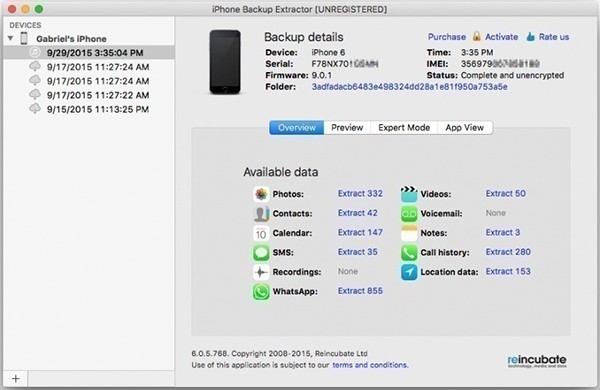Click Extract 42 for Contacts
Screen dimensions: 600x390
[357, 213]
